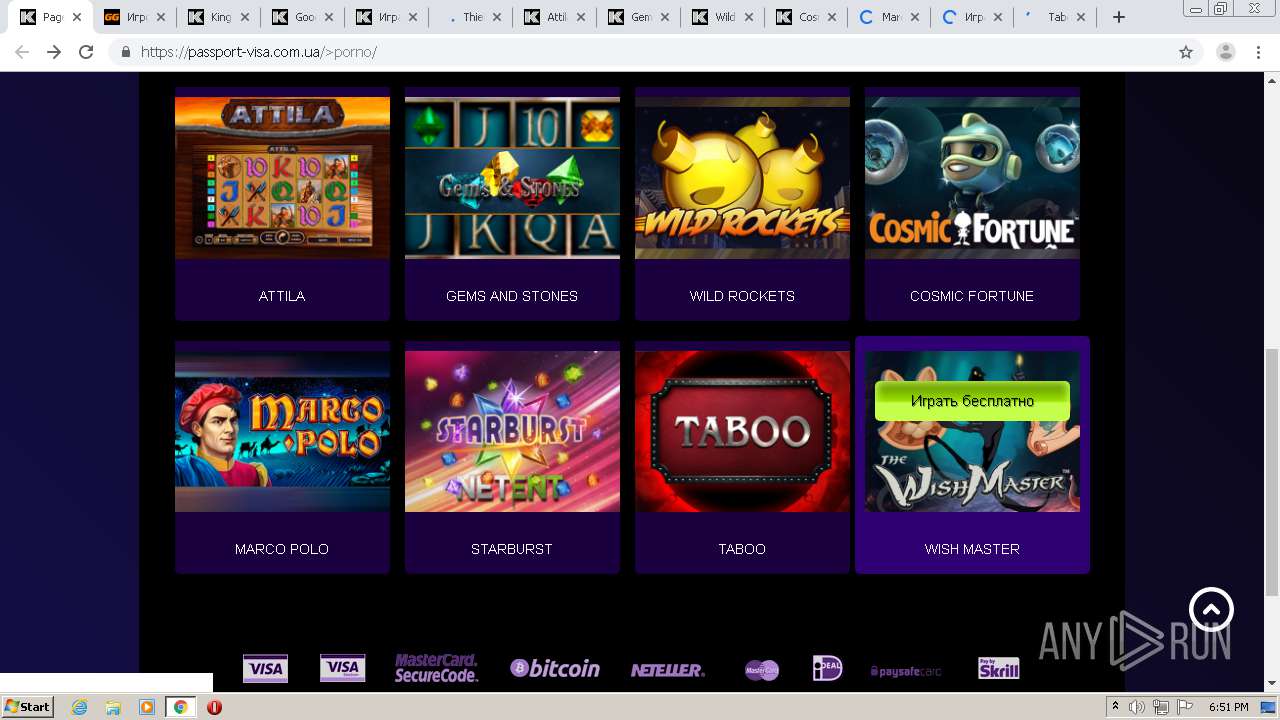Click the red Opera-style taskbar icon

click(x=214, y=707)
